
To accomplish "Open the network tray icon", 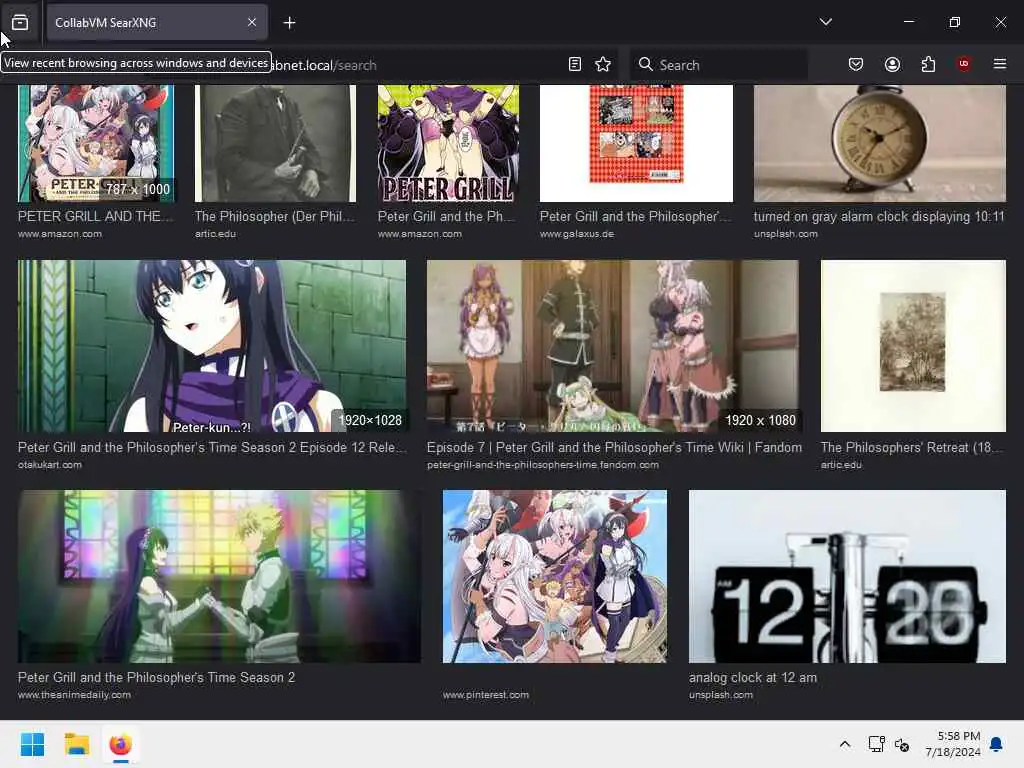I will point(876,744).
